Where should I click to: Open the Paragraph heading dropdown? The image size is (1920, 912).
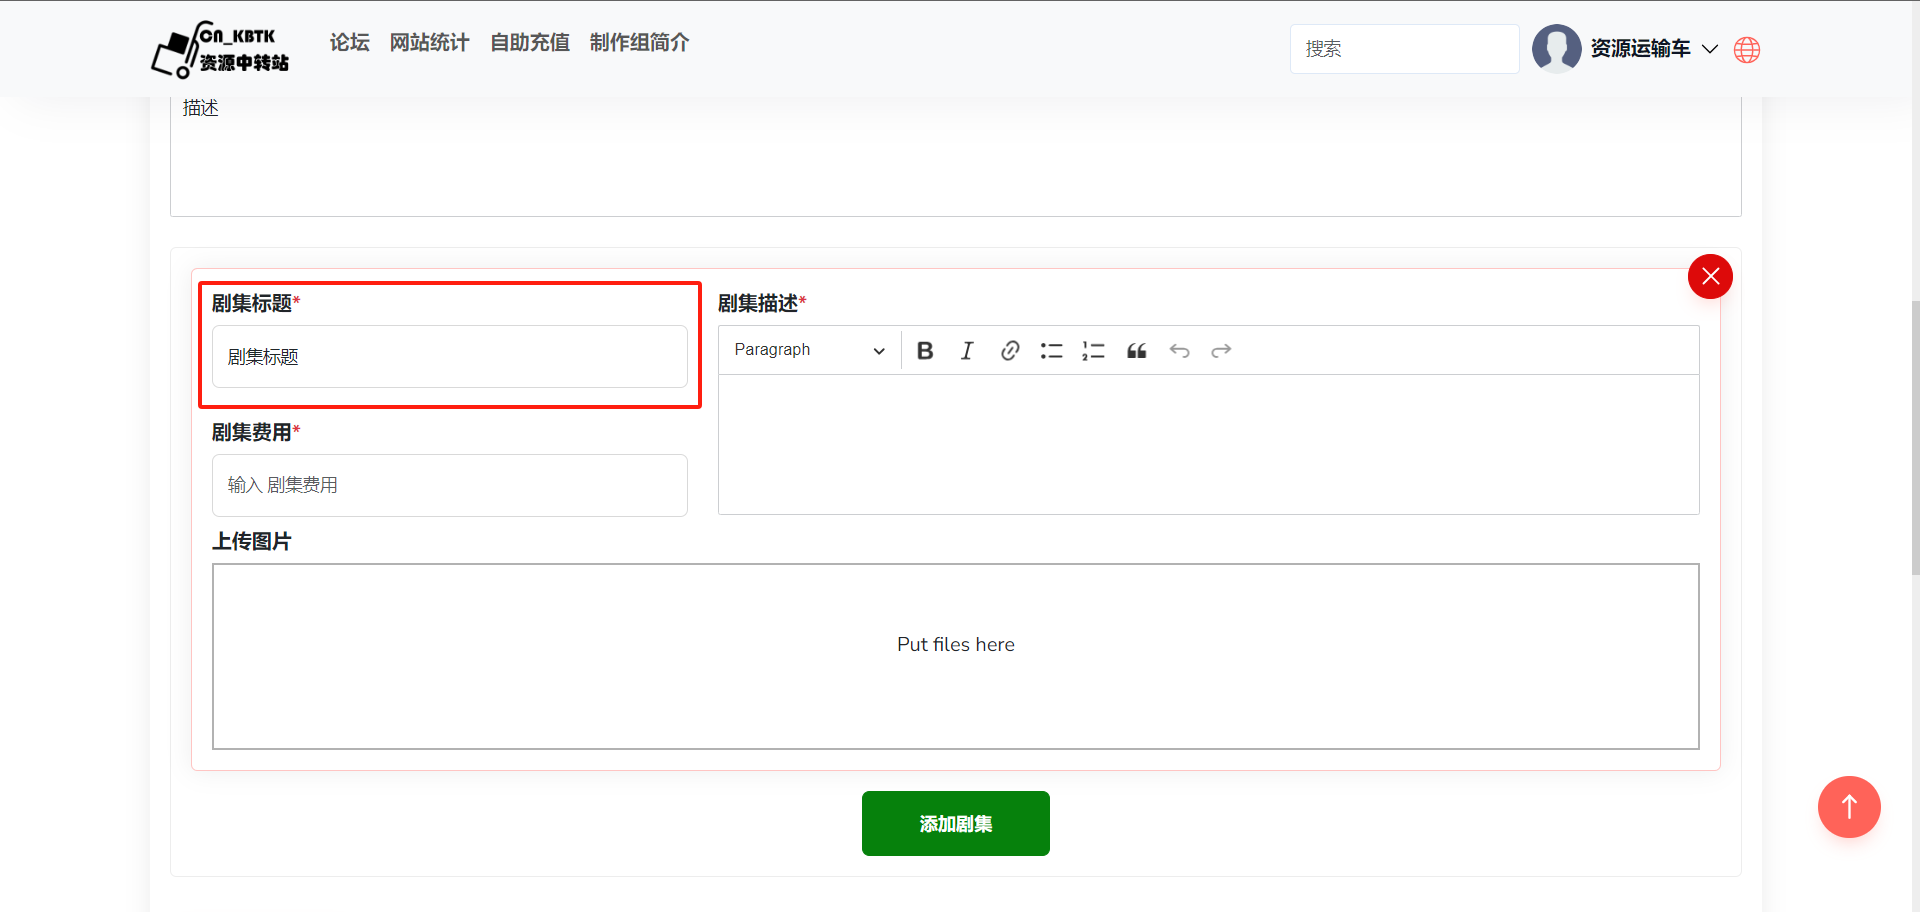pyautogui.click(x=809, y=350)
